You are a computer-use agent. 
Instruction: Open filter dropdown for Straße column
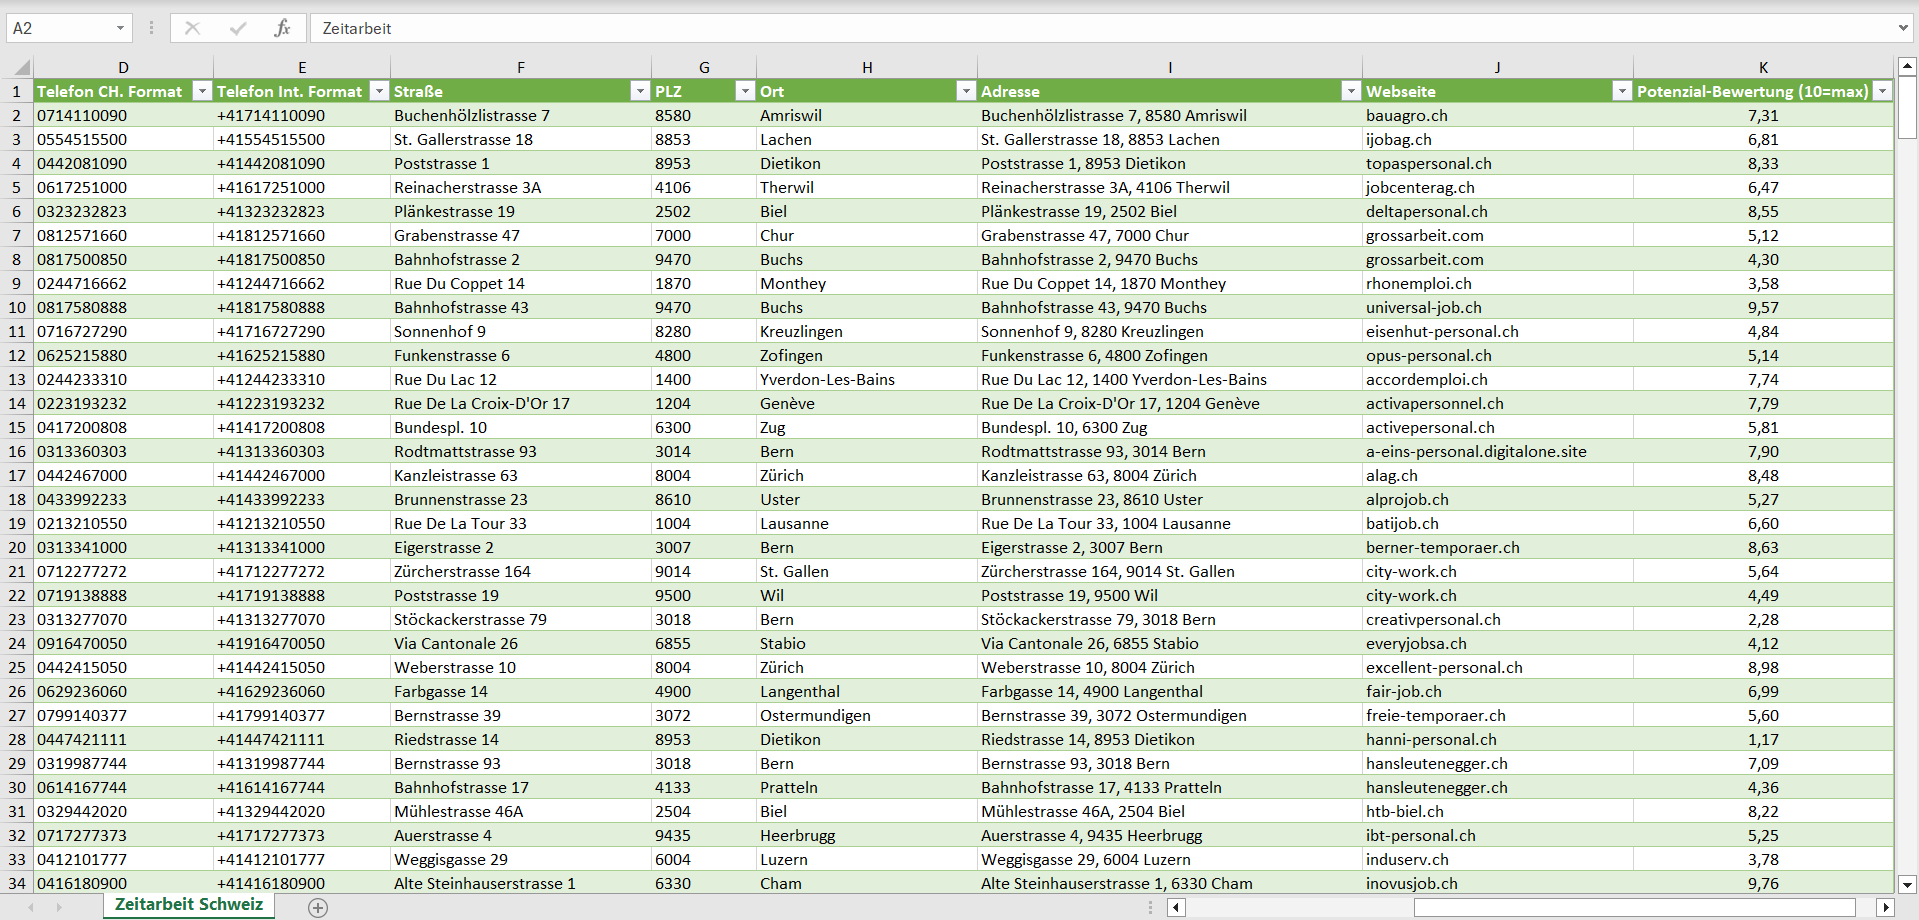(640, 91)
